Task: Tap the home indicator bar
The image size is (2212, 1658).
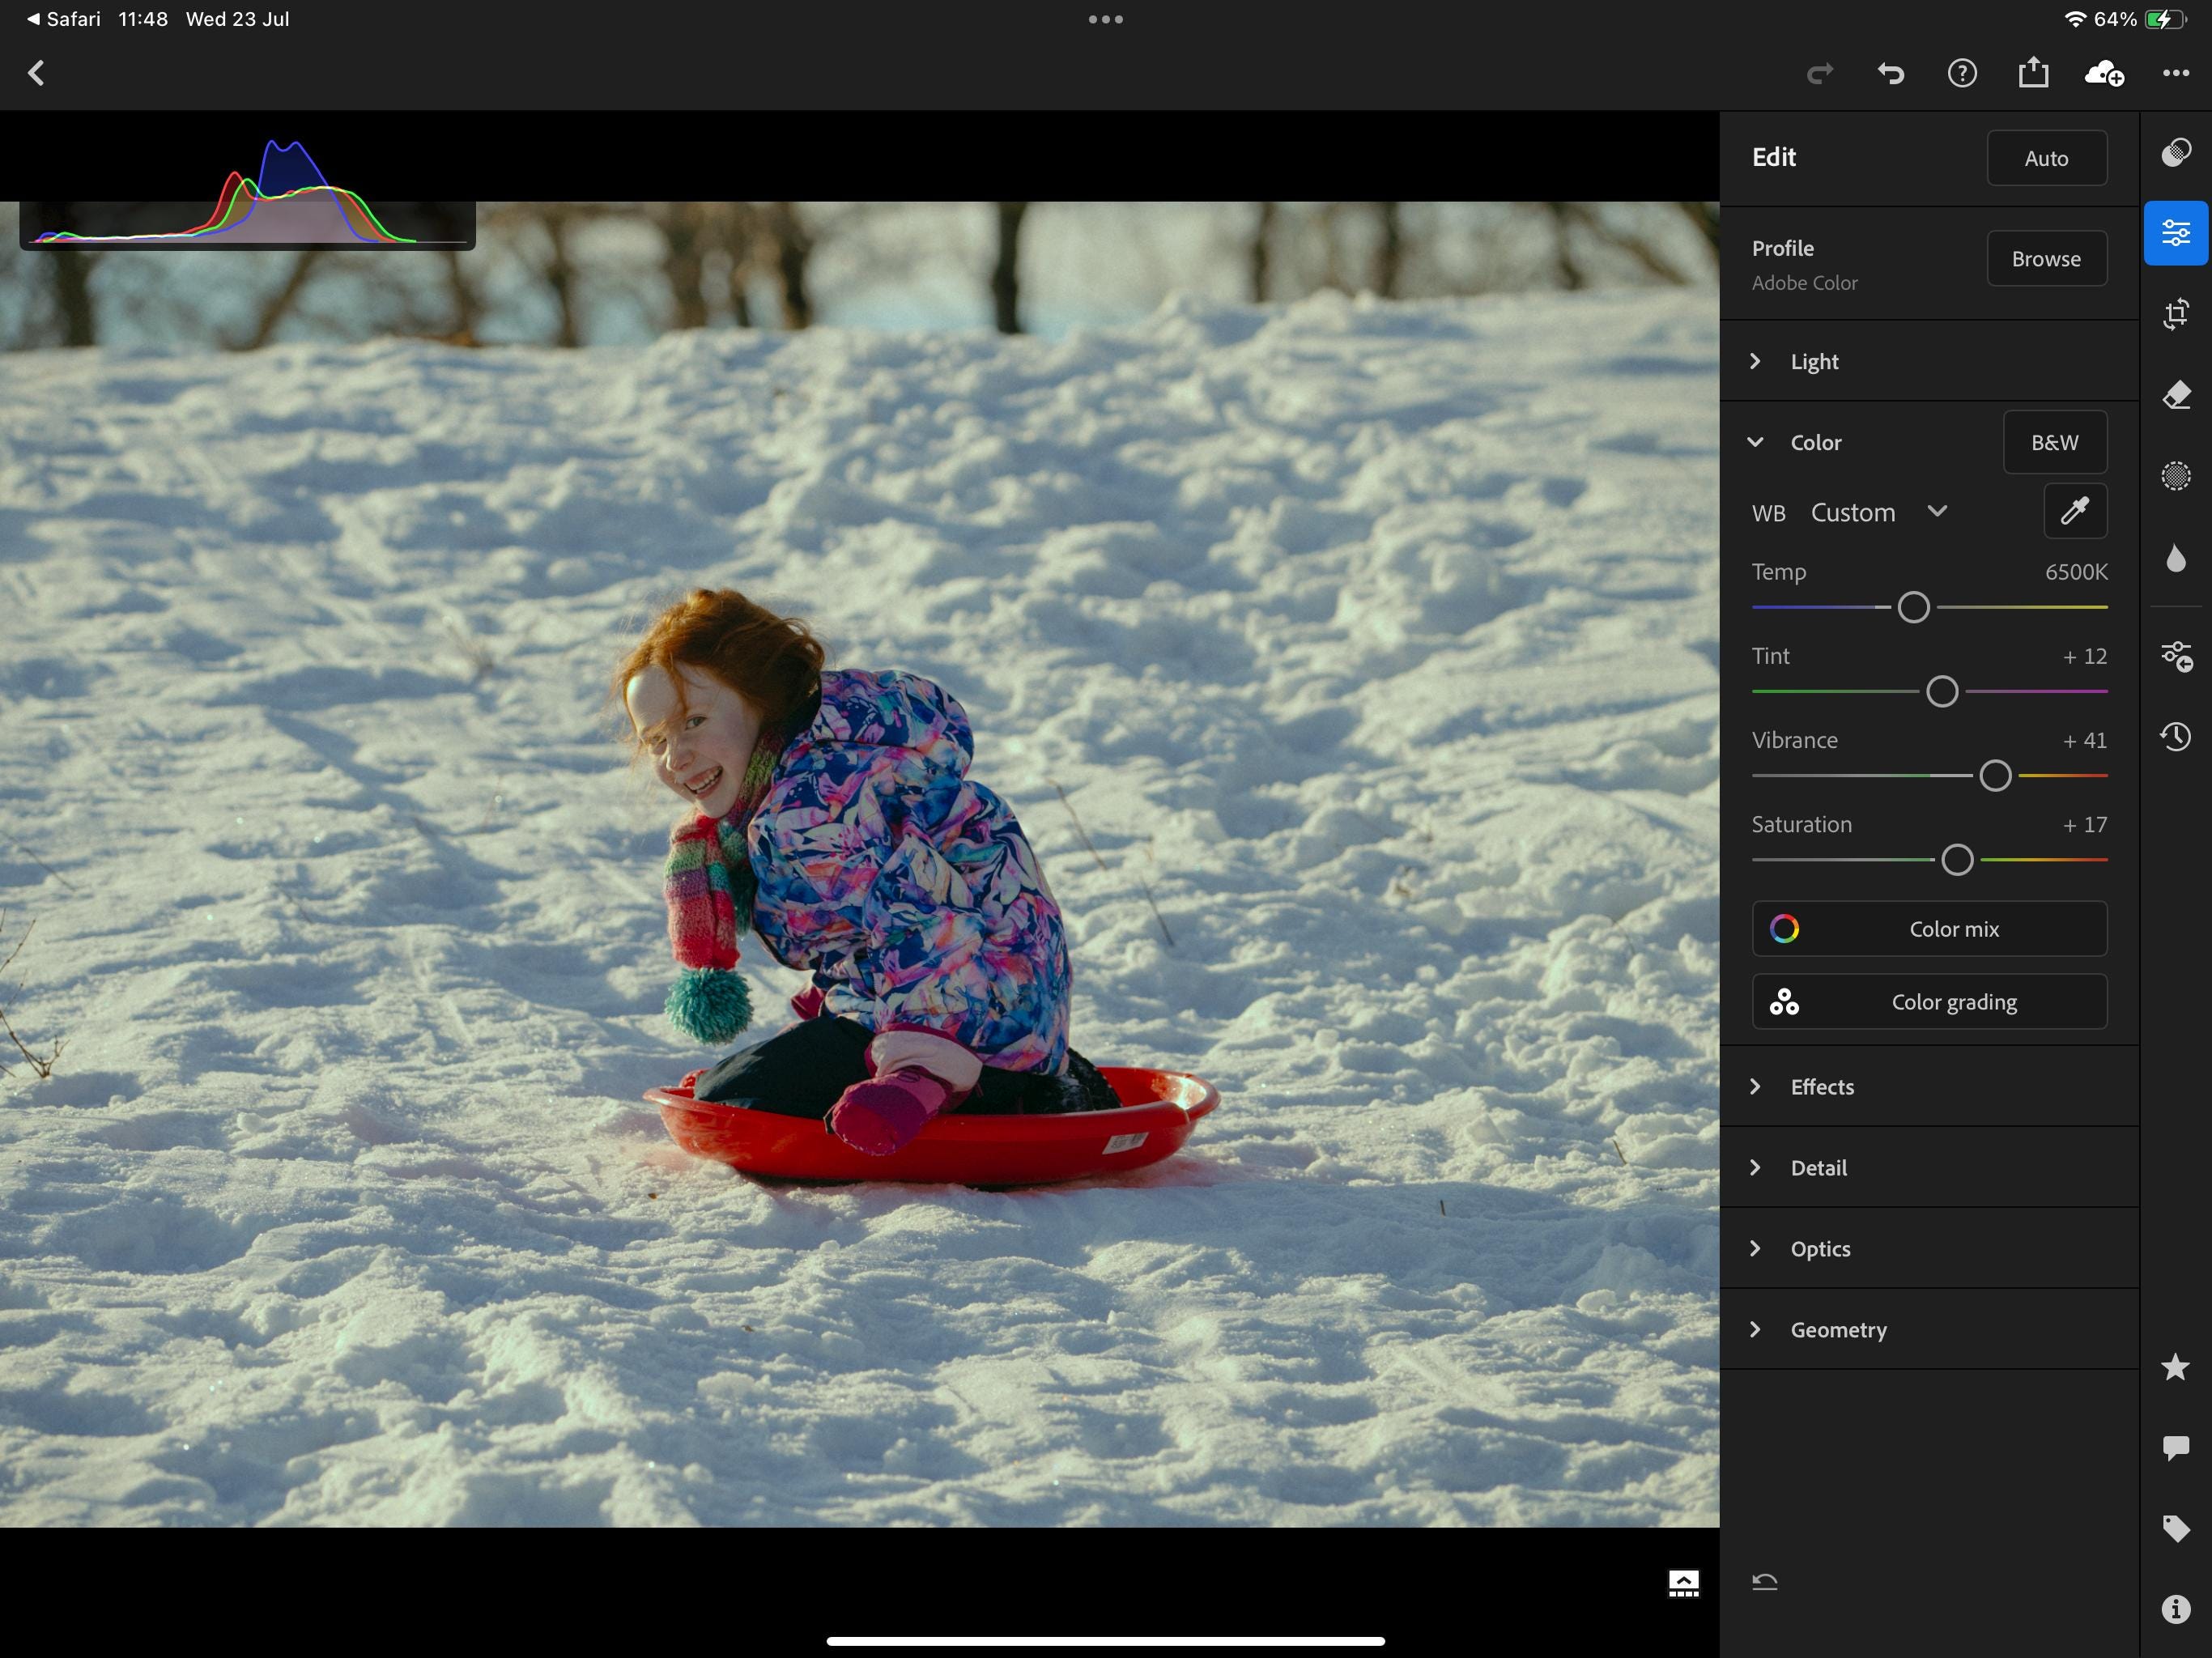Action: pyautogui.click(x=1106, y=1641)
